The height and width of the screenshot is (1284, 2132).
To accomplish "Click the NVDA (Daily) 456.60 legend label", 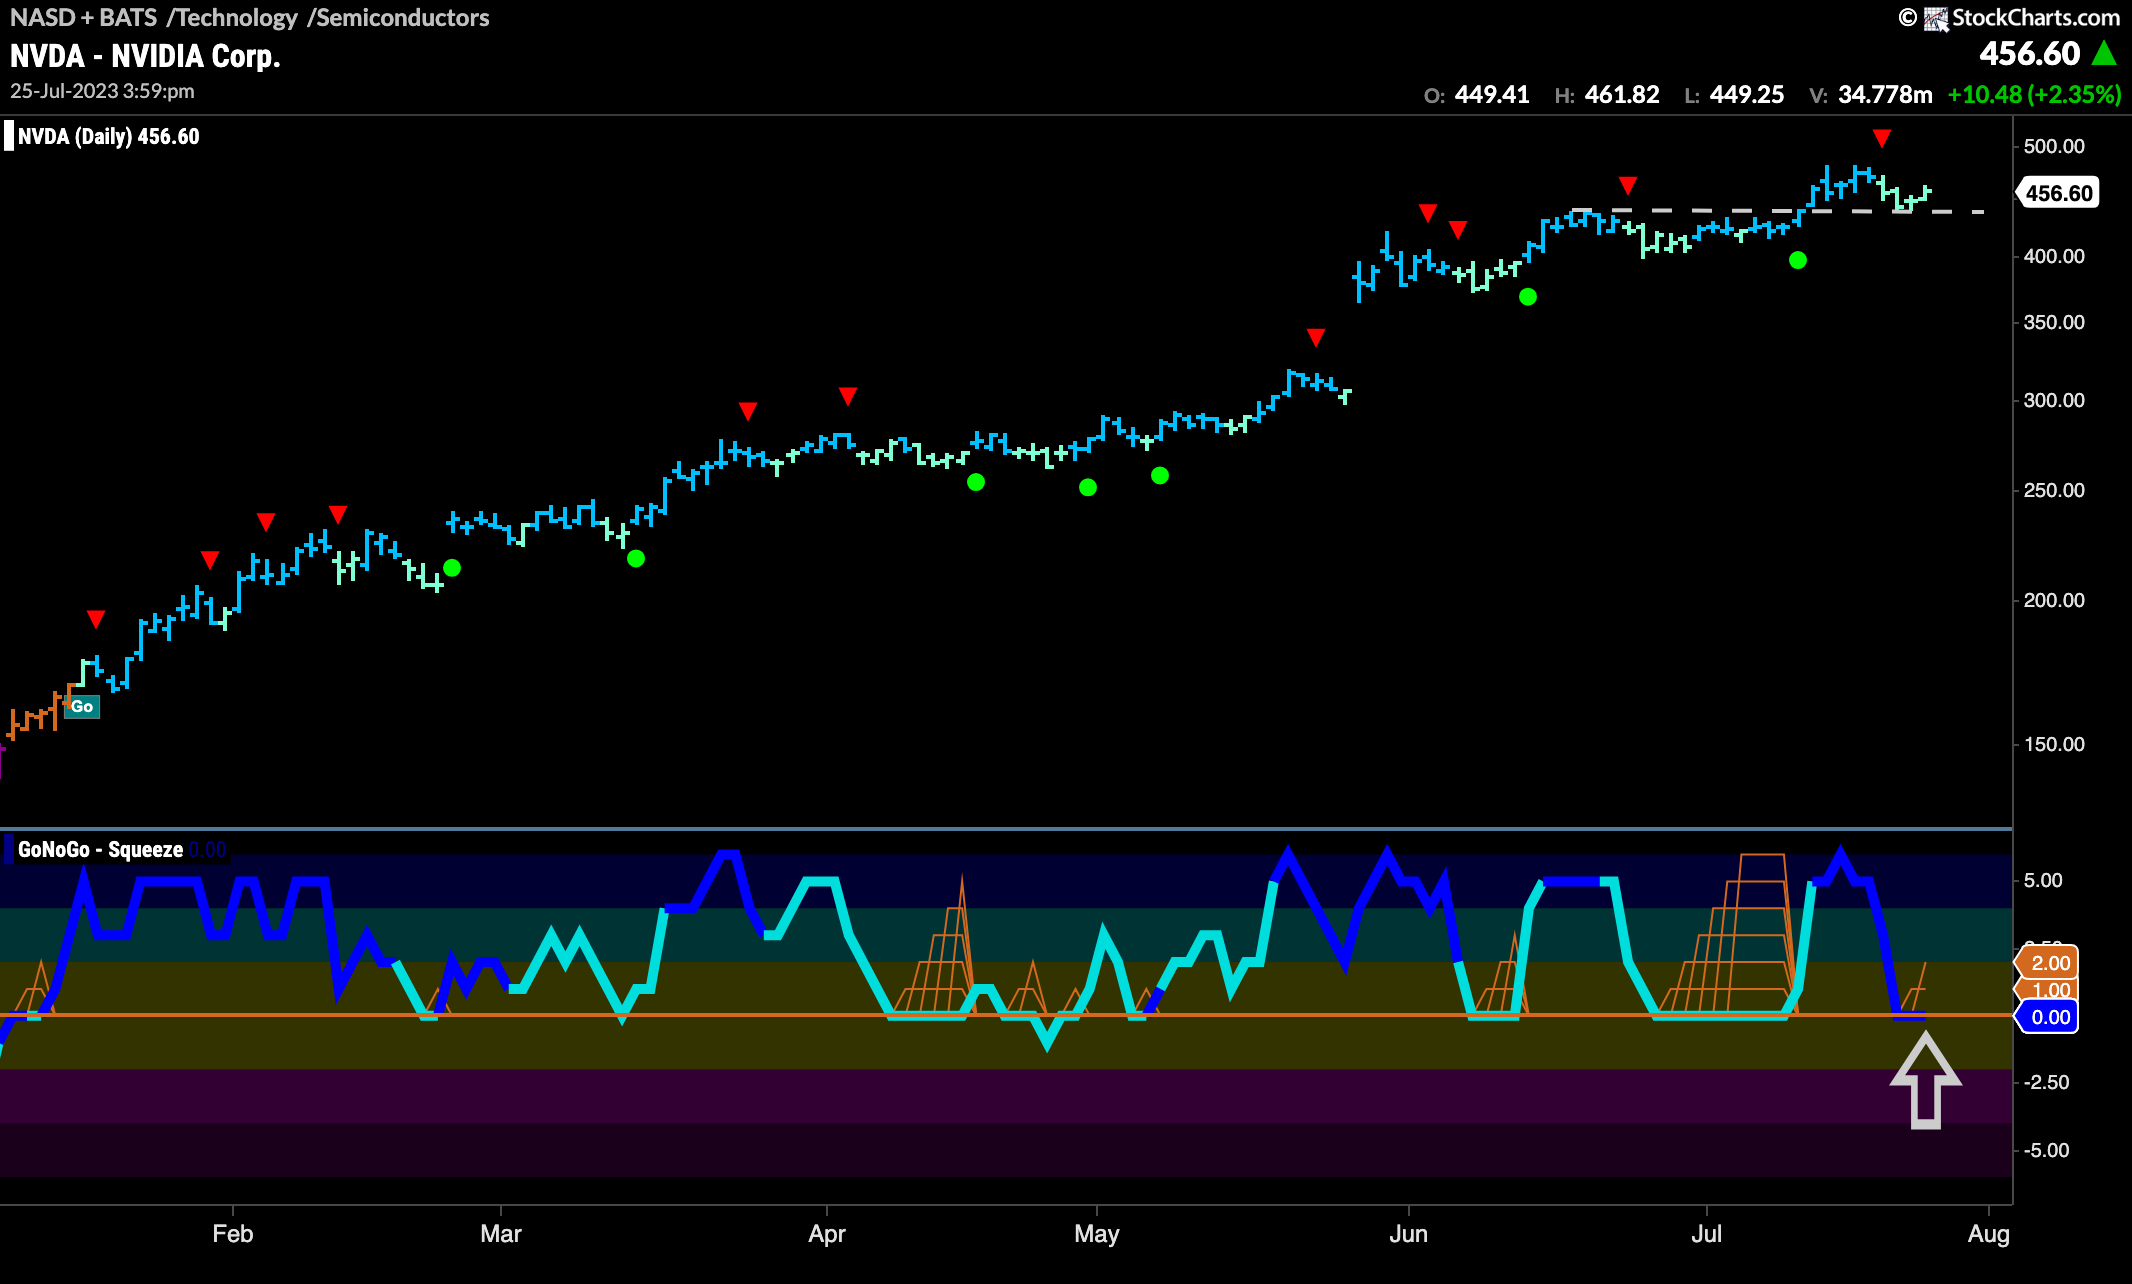I will click(108, 136).
